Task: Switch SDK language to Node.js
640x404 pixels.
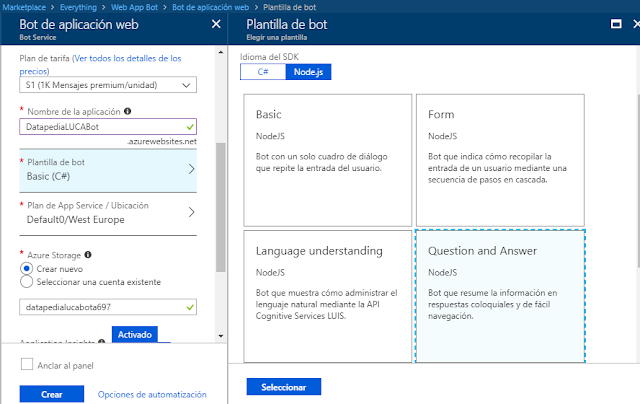Action: (x=308, y=72)
